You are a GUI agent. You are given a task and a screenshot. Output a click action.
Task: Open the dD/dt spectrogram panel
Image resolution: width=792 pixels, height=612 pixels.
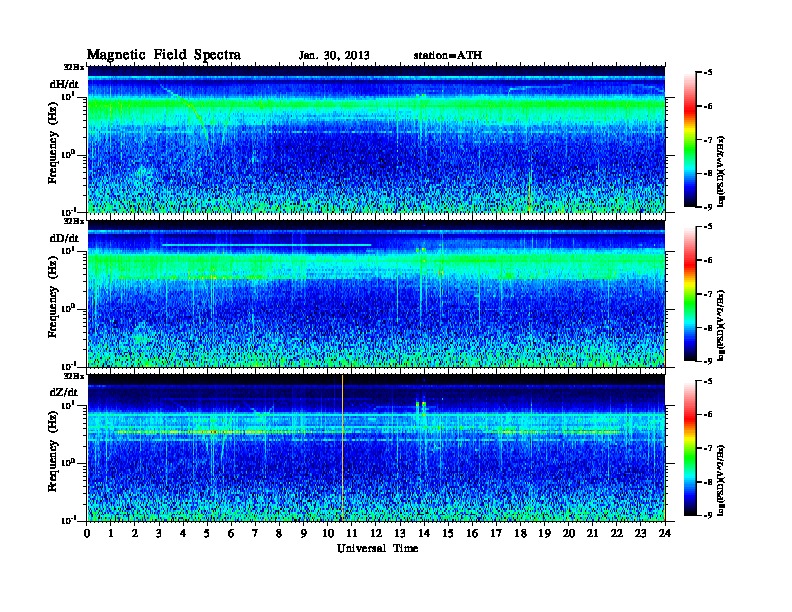coord(376,293)
